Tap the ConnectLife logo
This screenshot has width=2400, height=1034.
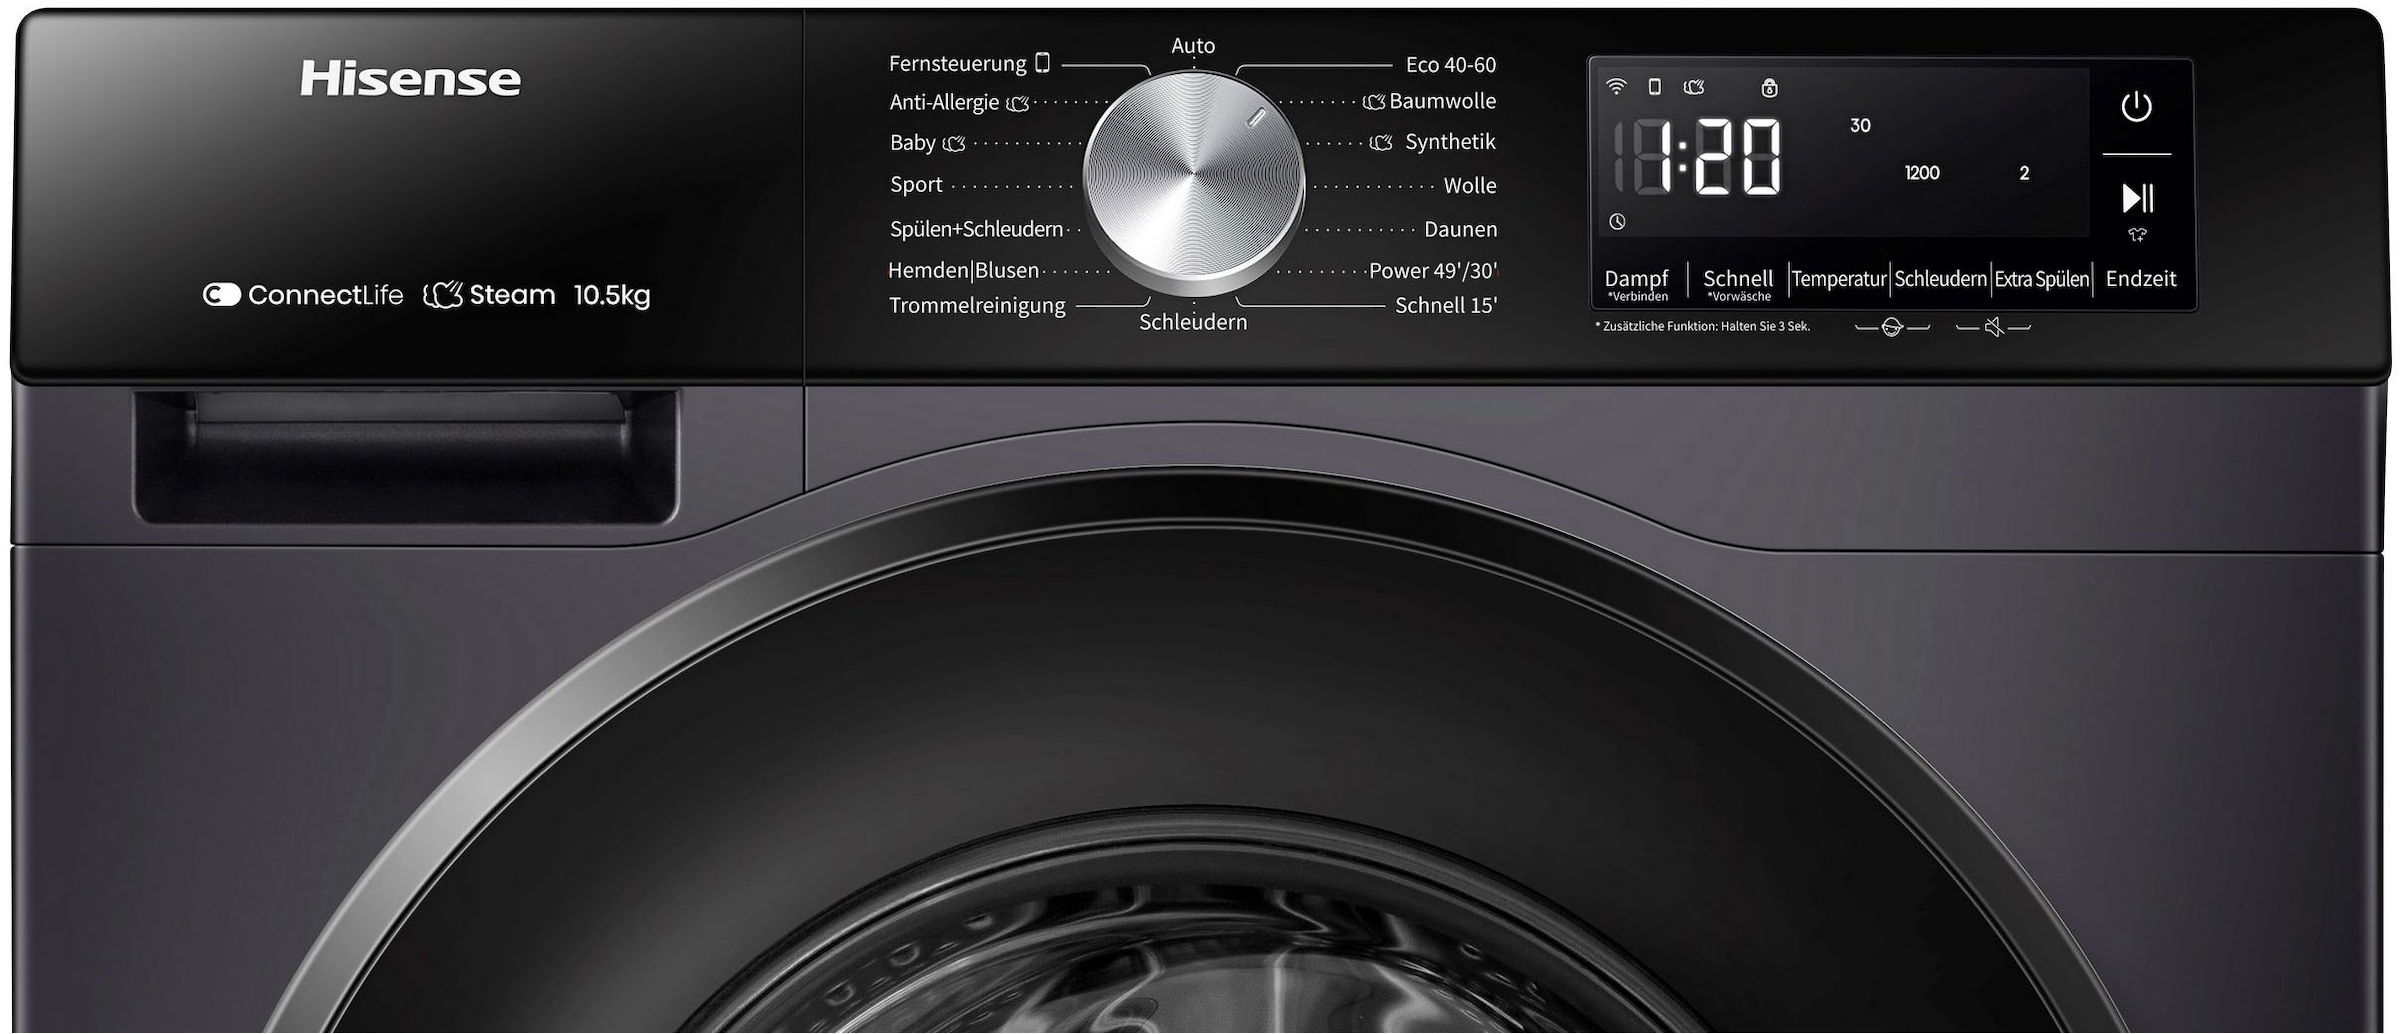(303, 294)
